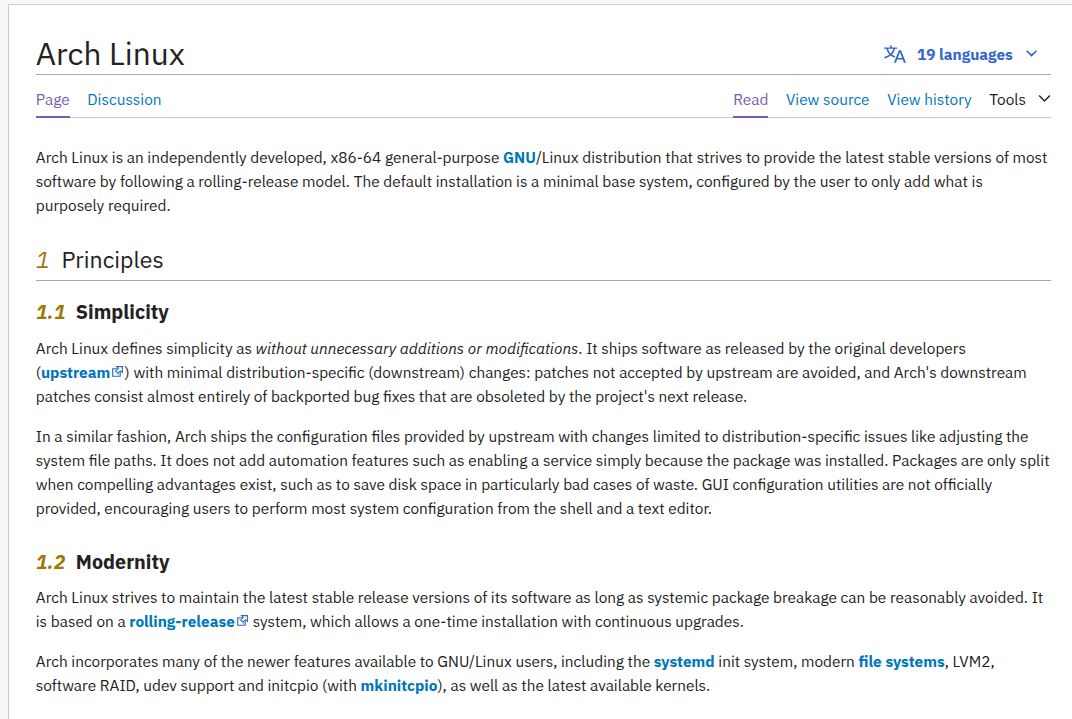Click italic text 'without unnecessary additions or modifications'
Viewport: 1072px width, 719px height.
[x=417, y=349]
